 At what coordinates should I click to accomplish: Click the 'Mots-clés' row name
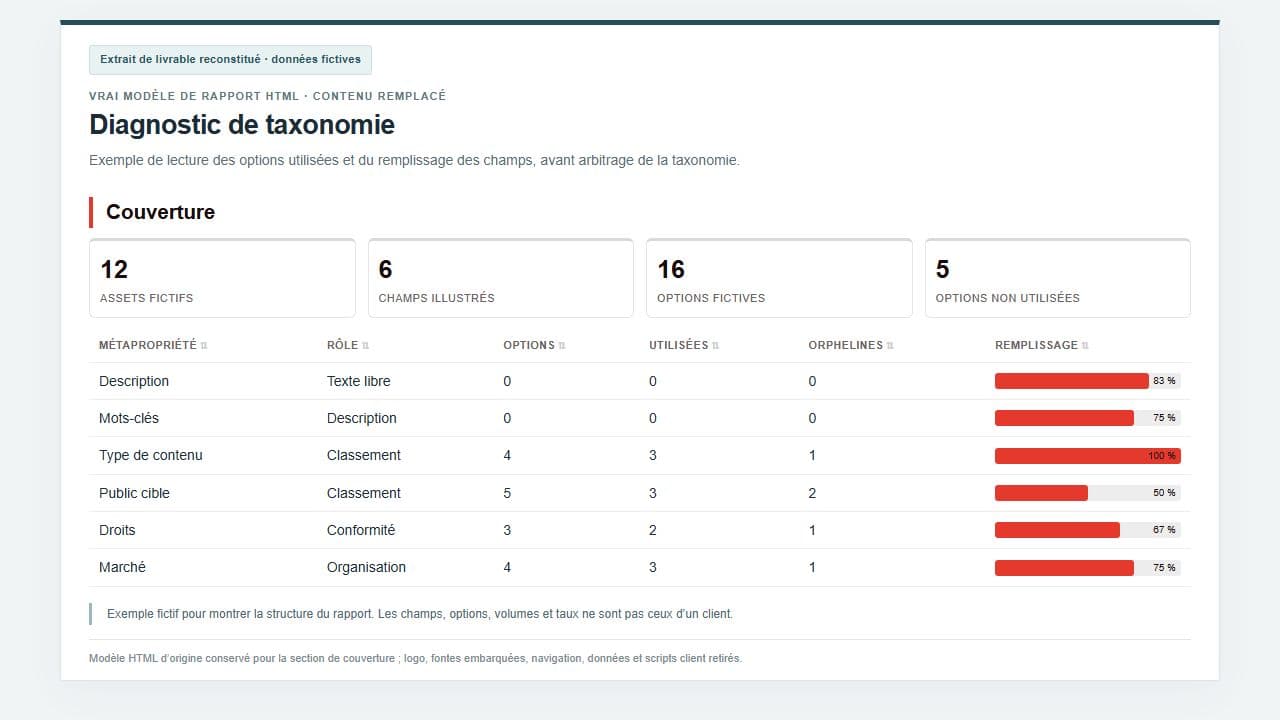pos(129,418)
